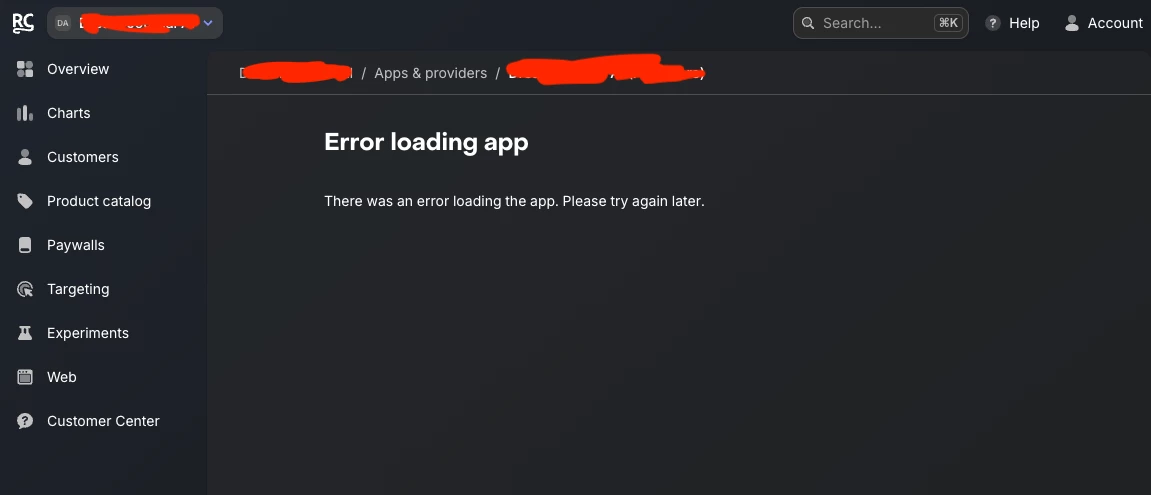This screenshot has height=495, width=1151.
Task: Select the Product catalog tag icon
Action: 25,201
